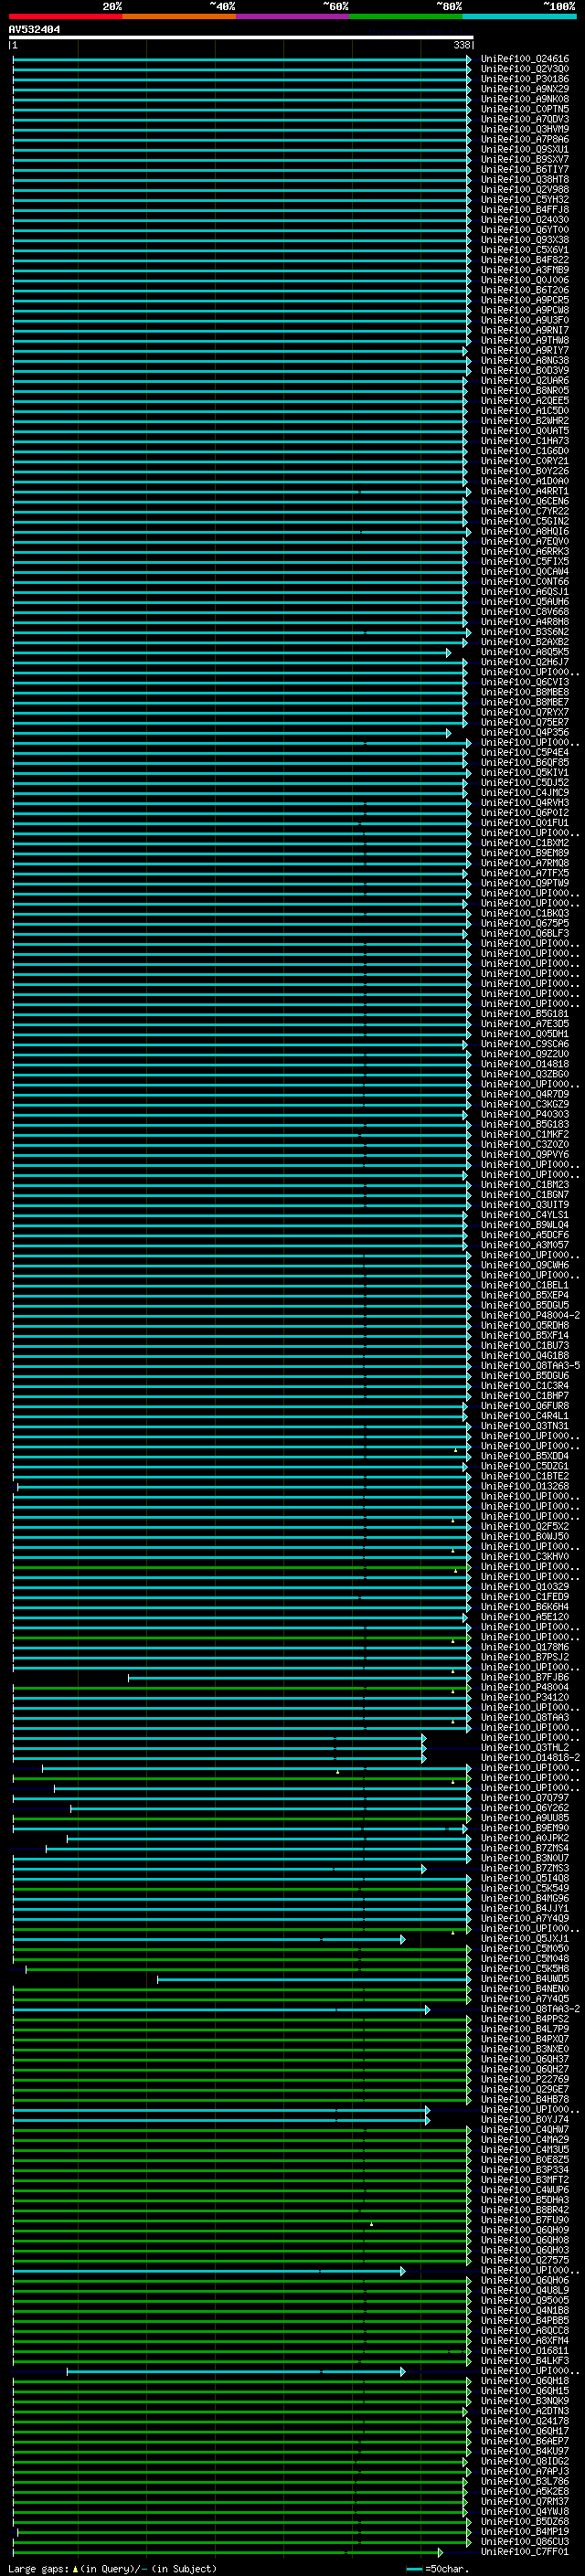Click hit label UniRef100_A9U3F0
The height and width of the screenshot is (2576, 585).
(x=525, y=320)
